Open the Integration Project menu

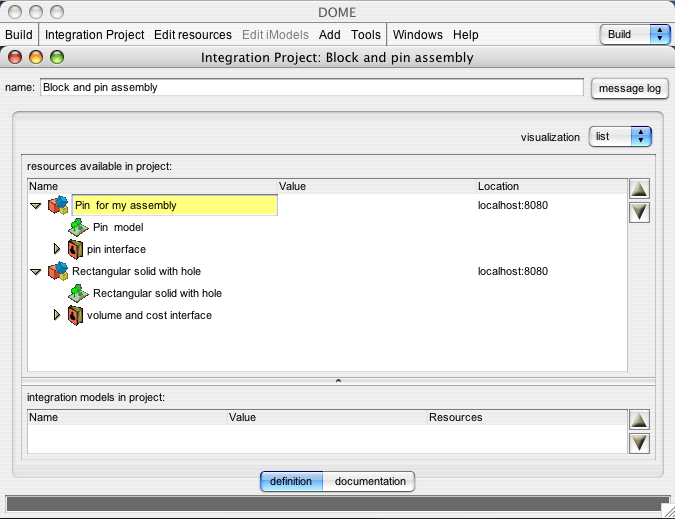pos(94,34)
